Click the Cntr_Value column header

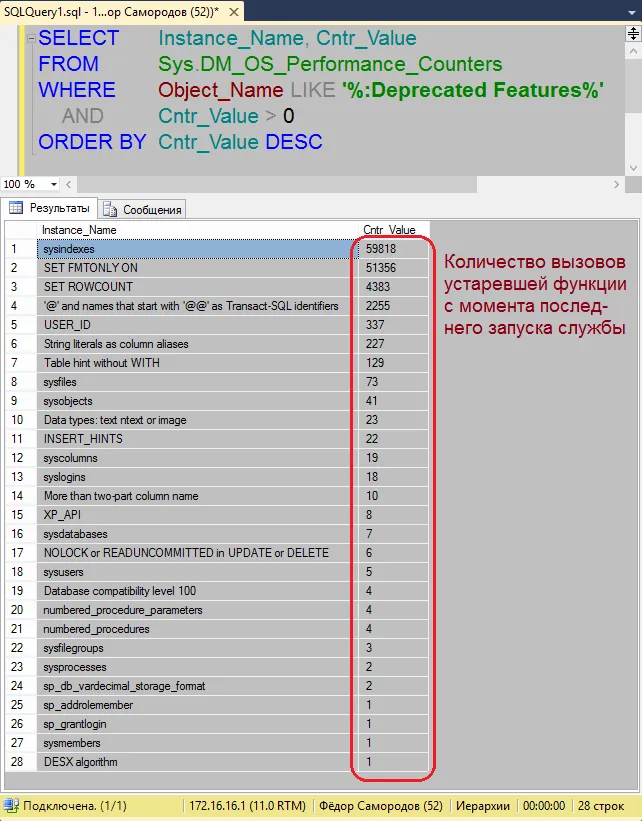coord(389,230)
